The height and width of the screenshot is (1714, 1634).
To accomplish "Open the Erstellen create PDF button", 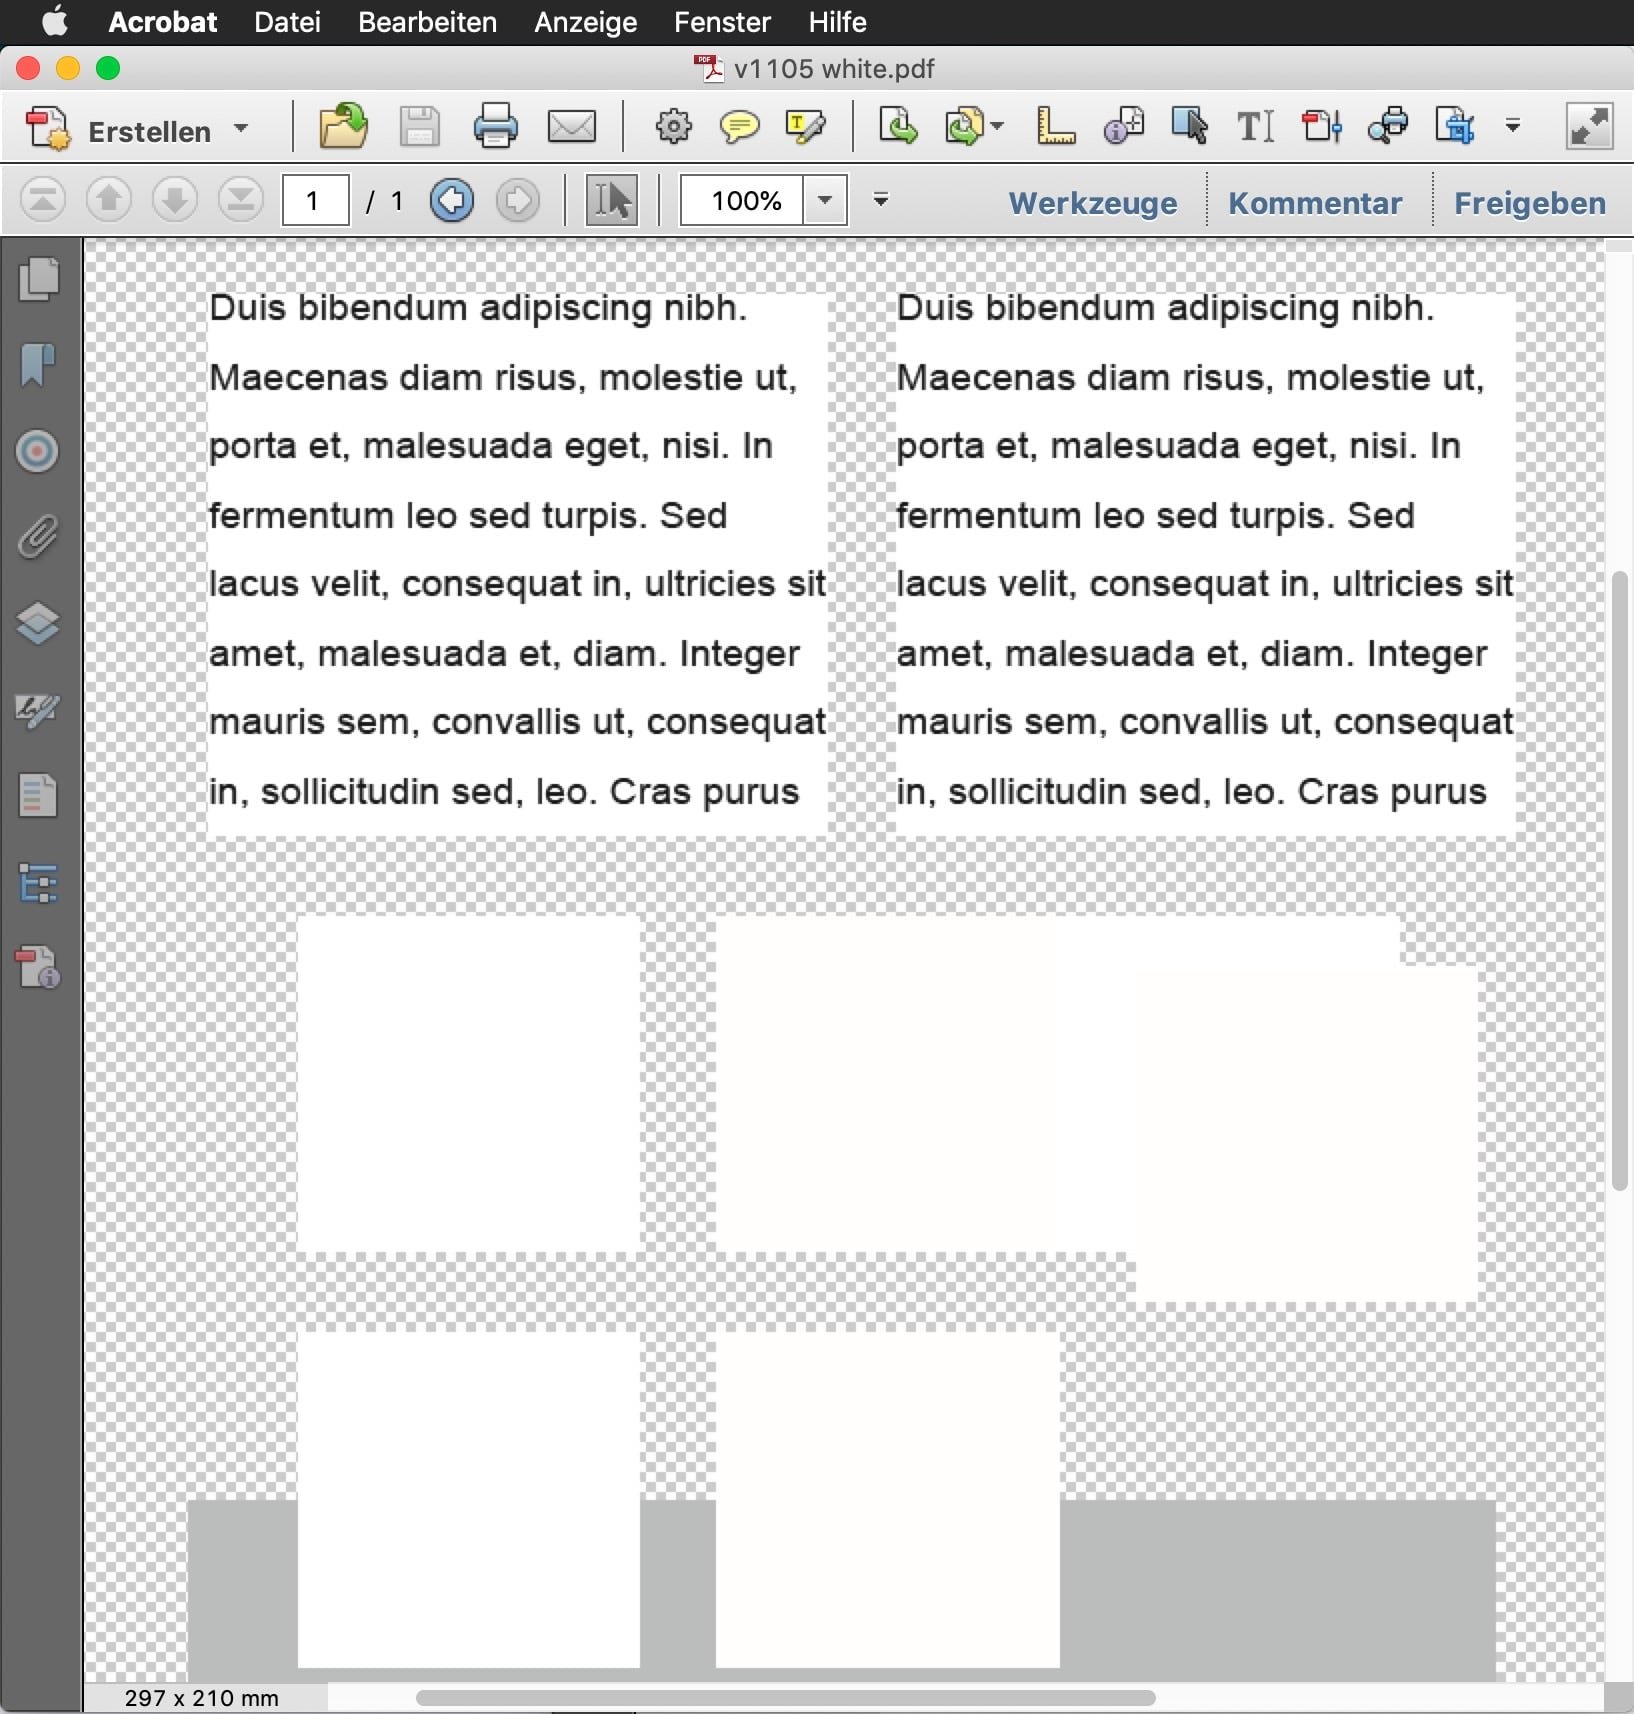I will [x=118, y=130].
